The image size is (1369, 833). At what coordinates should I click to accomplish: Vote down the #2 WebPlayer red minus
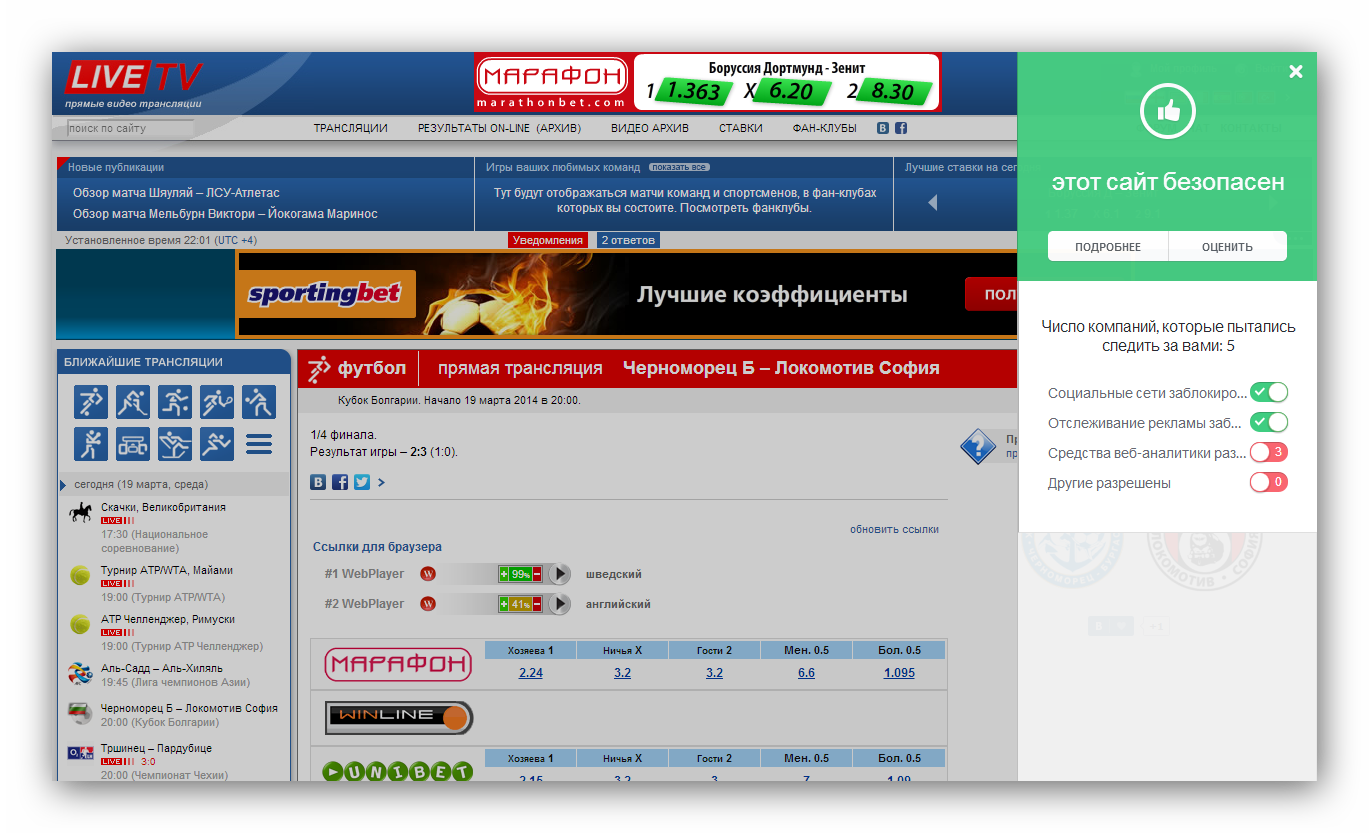coord(537,604)
